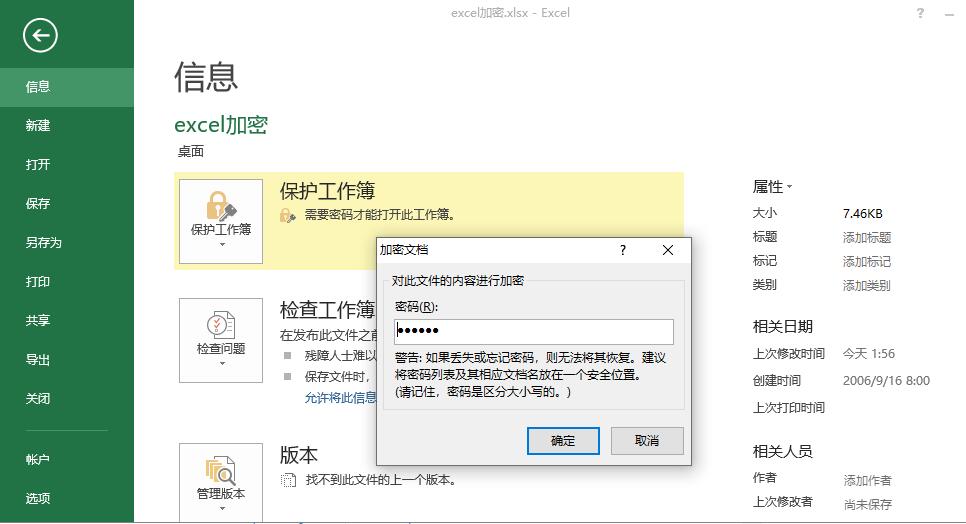Click 保存 in the sidebar

click(x=67, y=203)
